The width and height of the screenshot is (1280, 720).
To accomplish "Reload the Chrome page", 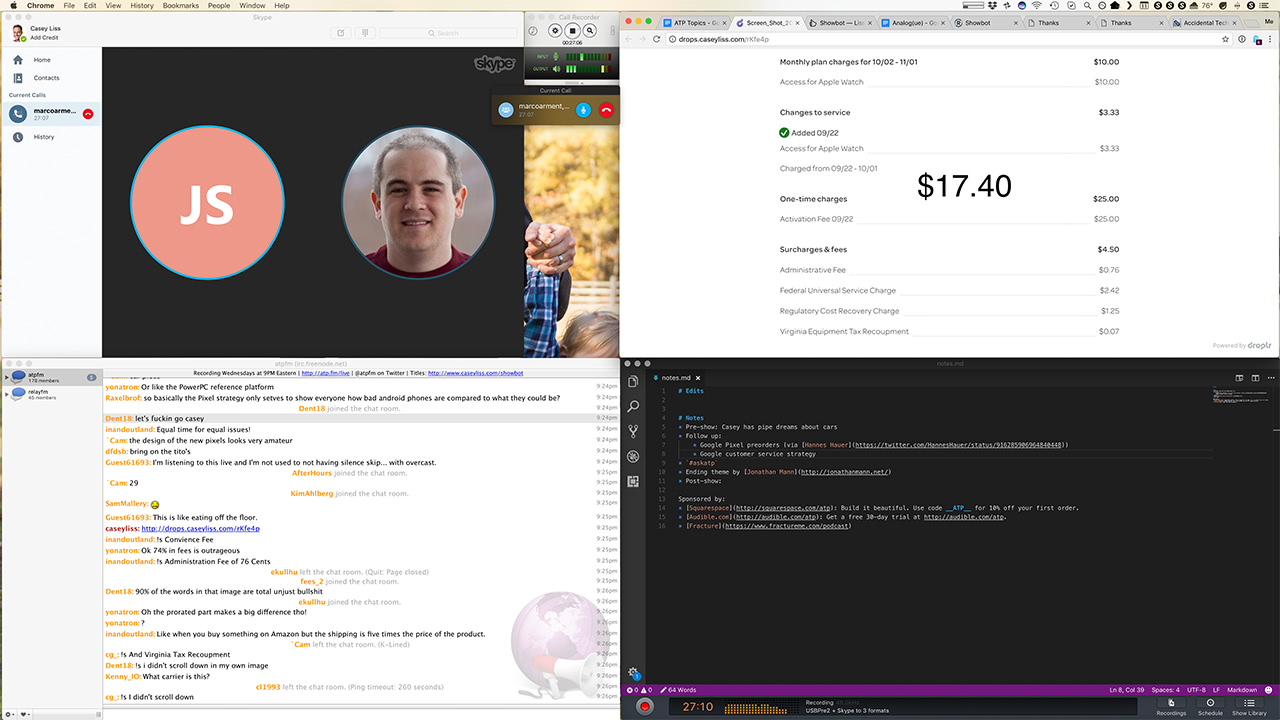I will [x=657, y=39].
